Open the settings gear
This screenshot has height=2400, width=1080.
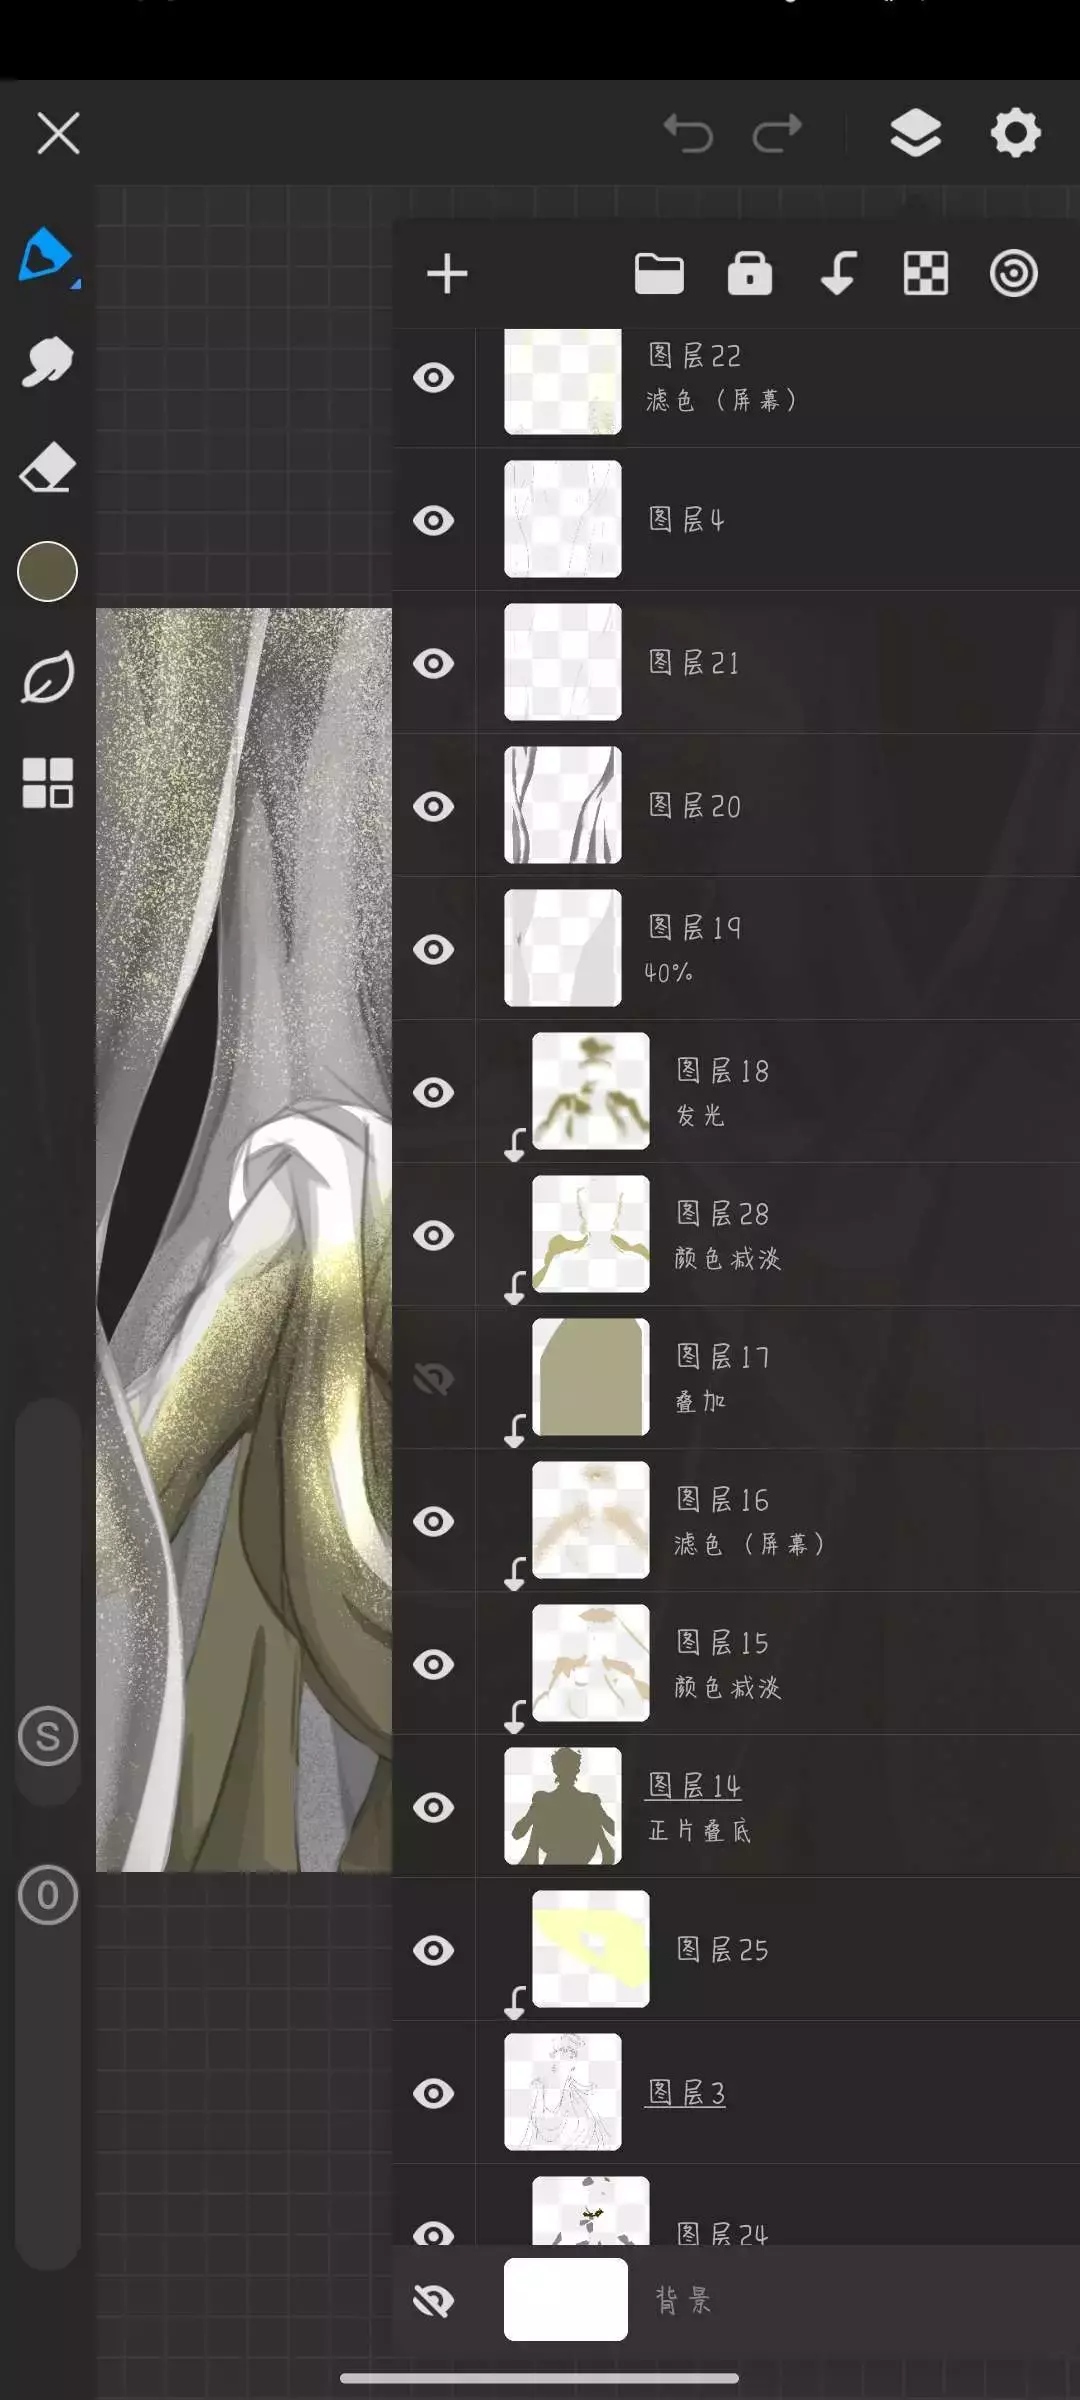[x=1016, y=133]
